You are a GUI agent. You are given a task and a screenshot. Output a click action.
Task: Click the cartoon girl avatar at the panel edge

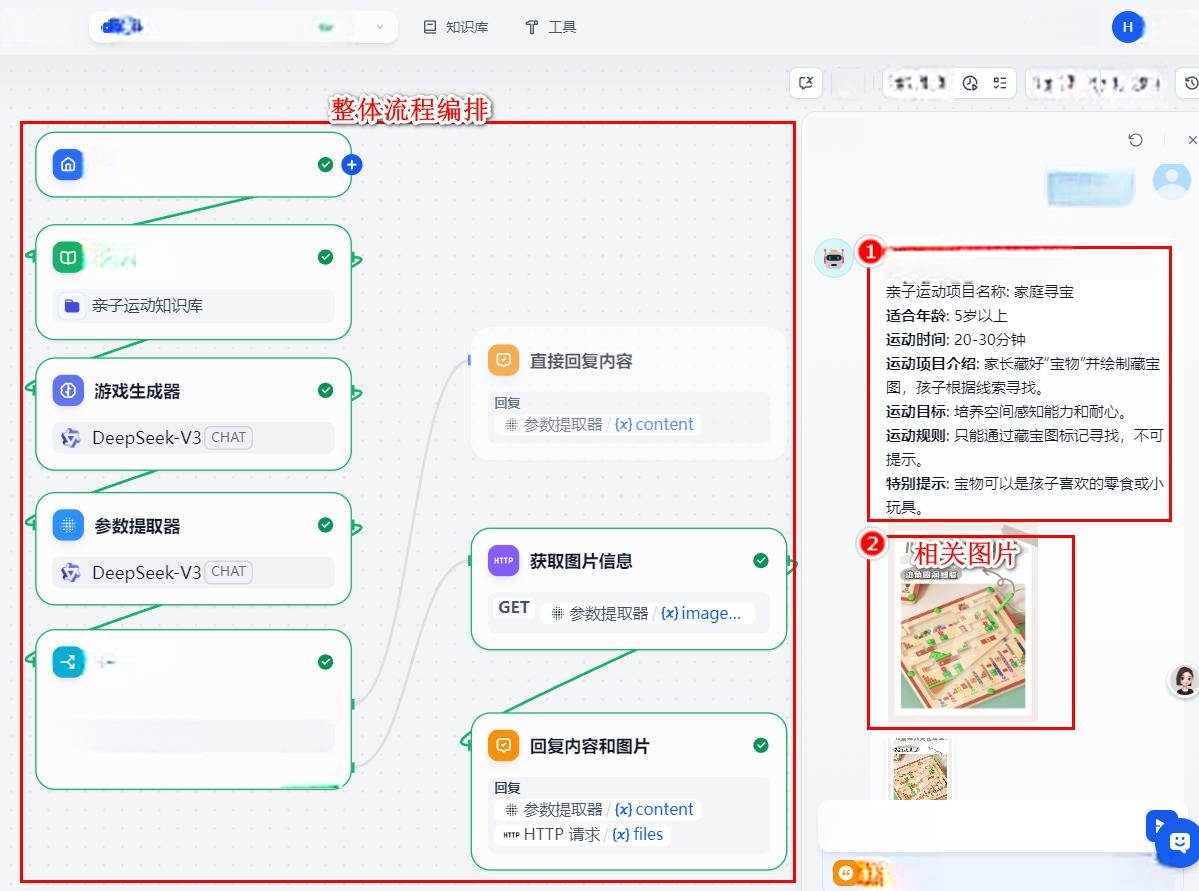(x=1185, y=680)
